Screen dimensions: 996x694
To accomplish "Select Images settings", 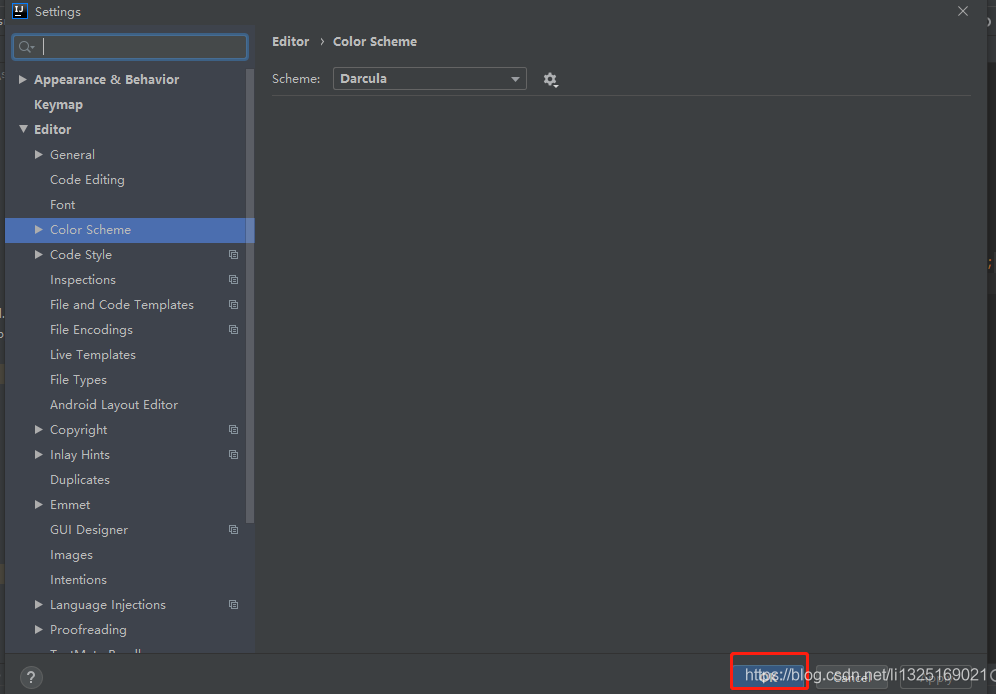I will click(x=71, y=555).
